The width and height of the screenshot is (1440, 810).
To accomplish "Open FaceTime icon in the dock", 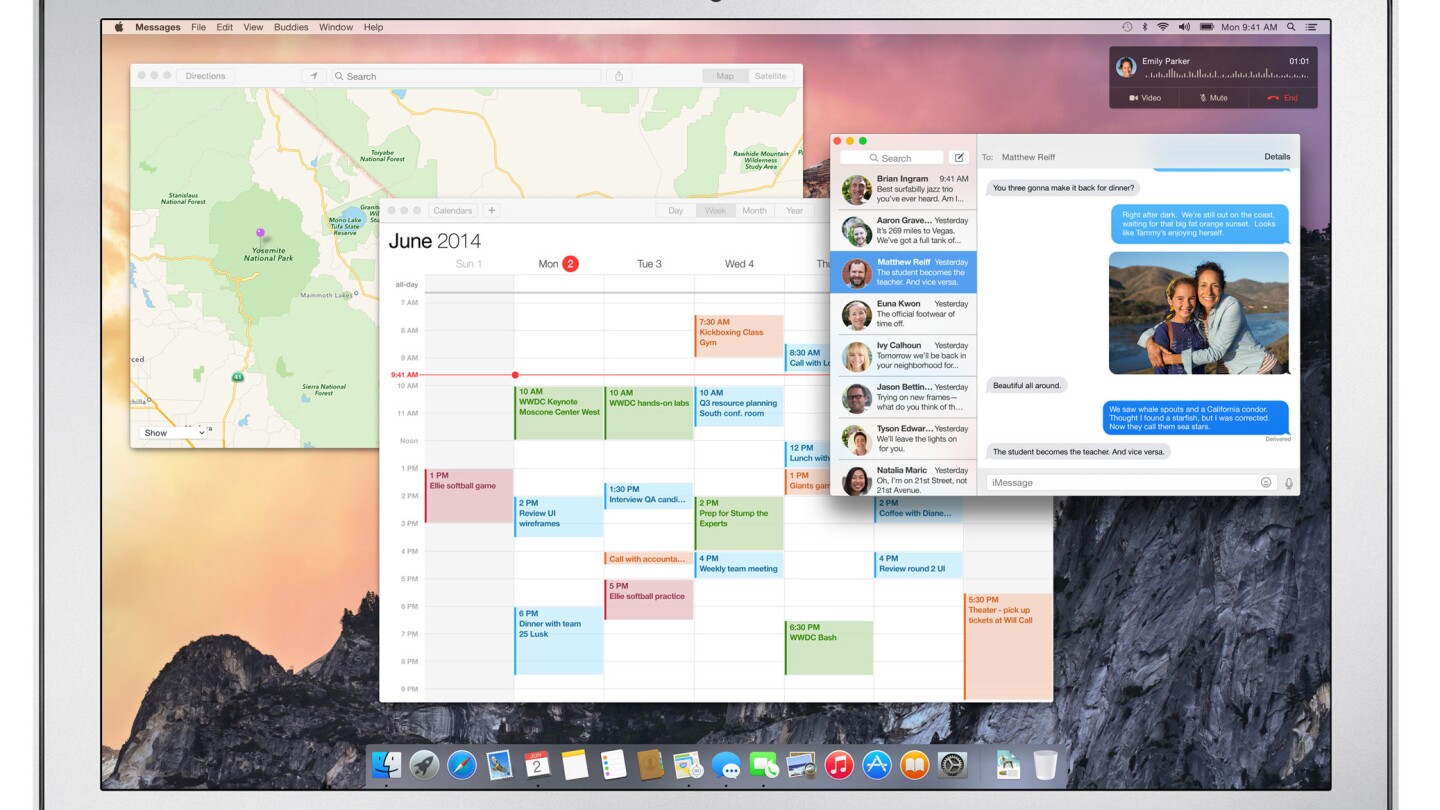I will 764,765.
